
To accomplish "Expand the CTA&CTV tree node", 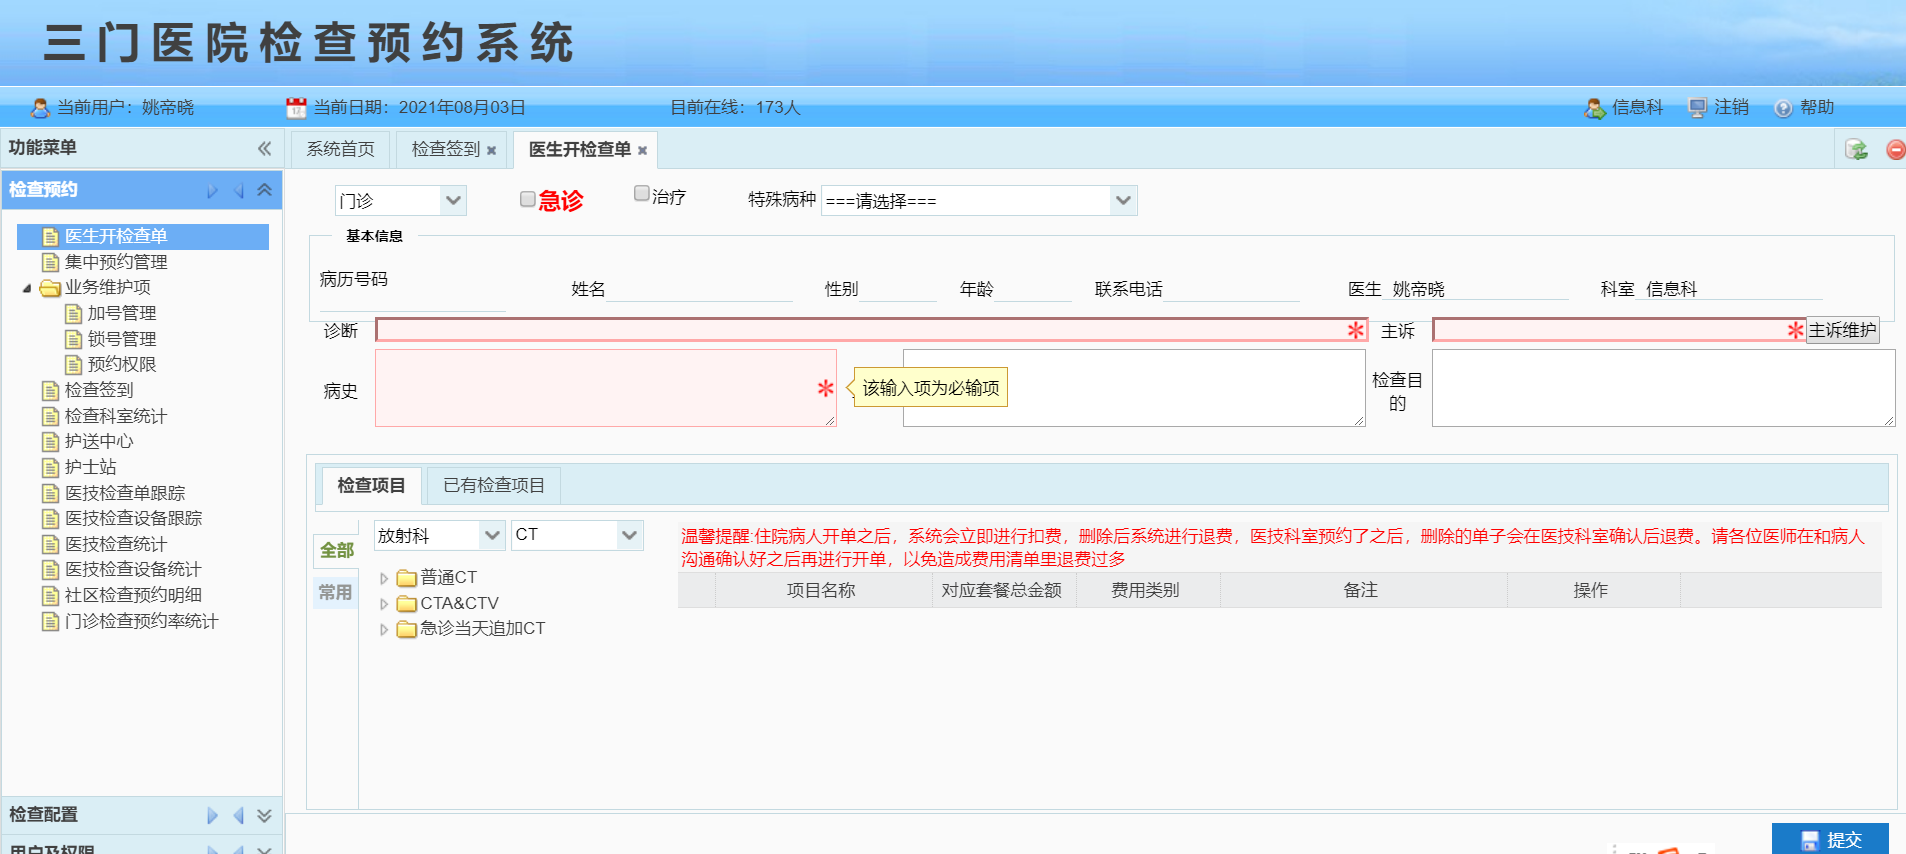I will [384, 604].
